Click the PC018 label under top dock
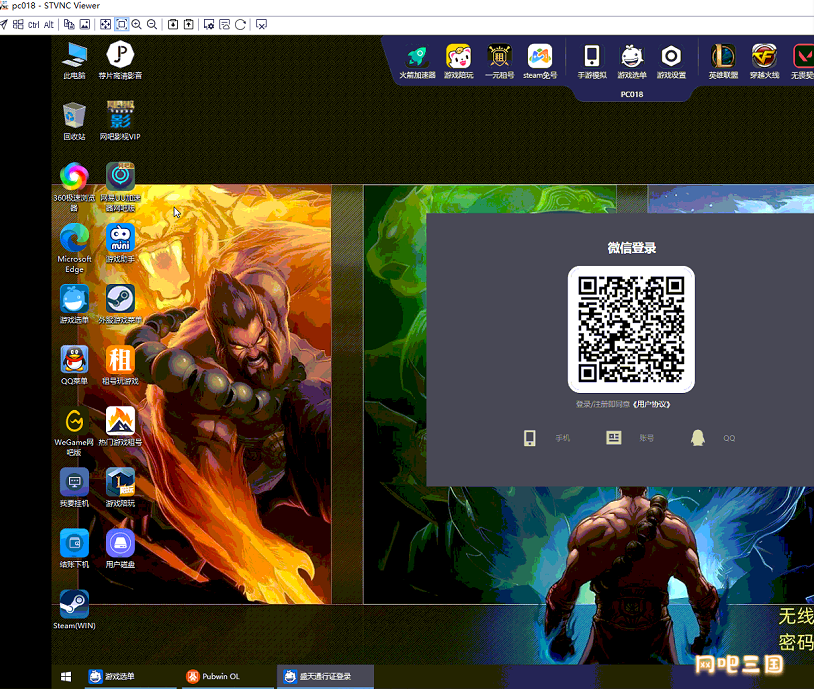Screen dimensions: 814x689 point(632,94)
